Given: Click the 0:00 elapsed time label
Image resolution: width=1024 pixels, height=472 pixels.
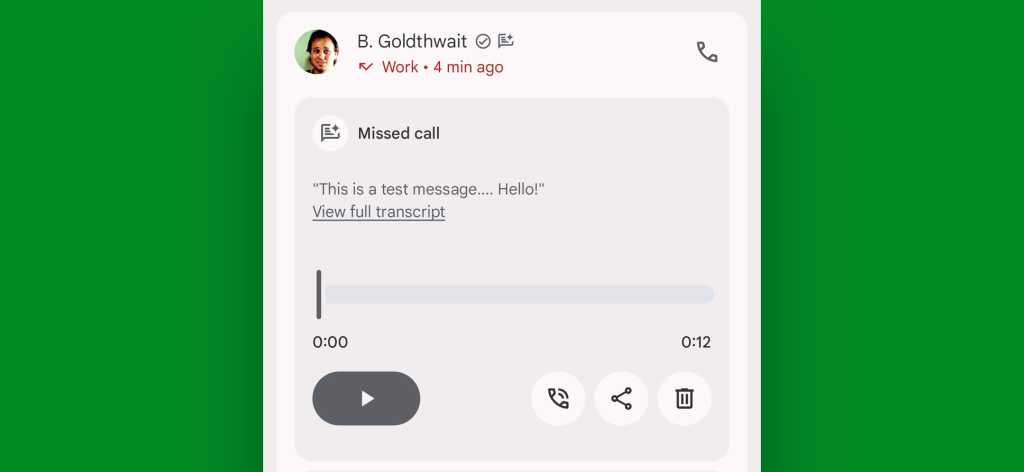Looking at the screenshot, I should pyautogui.click(x=330, y=343).
